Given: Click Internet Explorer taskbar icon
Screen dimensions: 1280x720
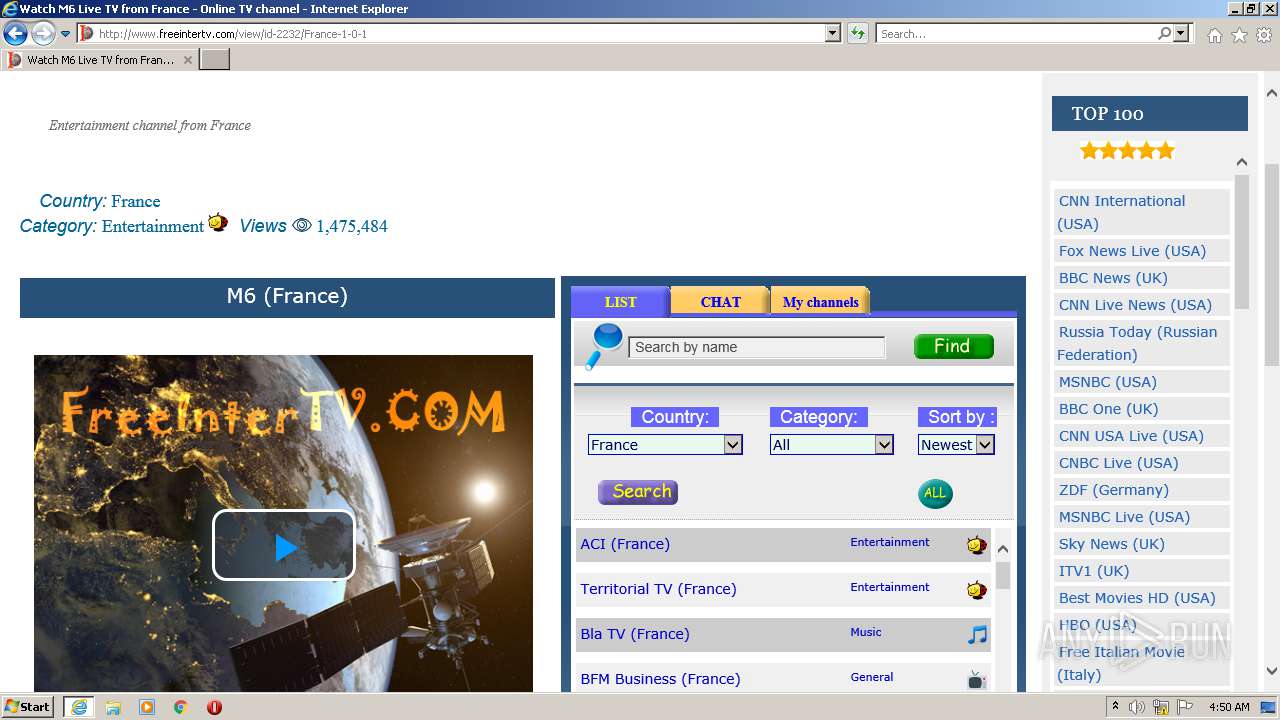Looking at the screenshot, I should pyautogui.click(x=79, y=707).
